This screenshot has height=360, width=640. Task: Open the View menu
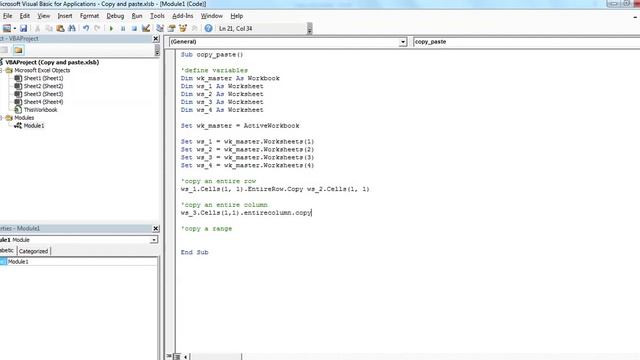pos(44,16)
